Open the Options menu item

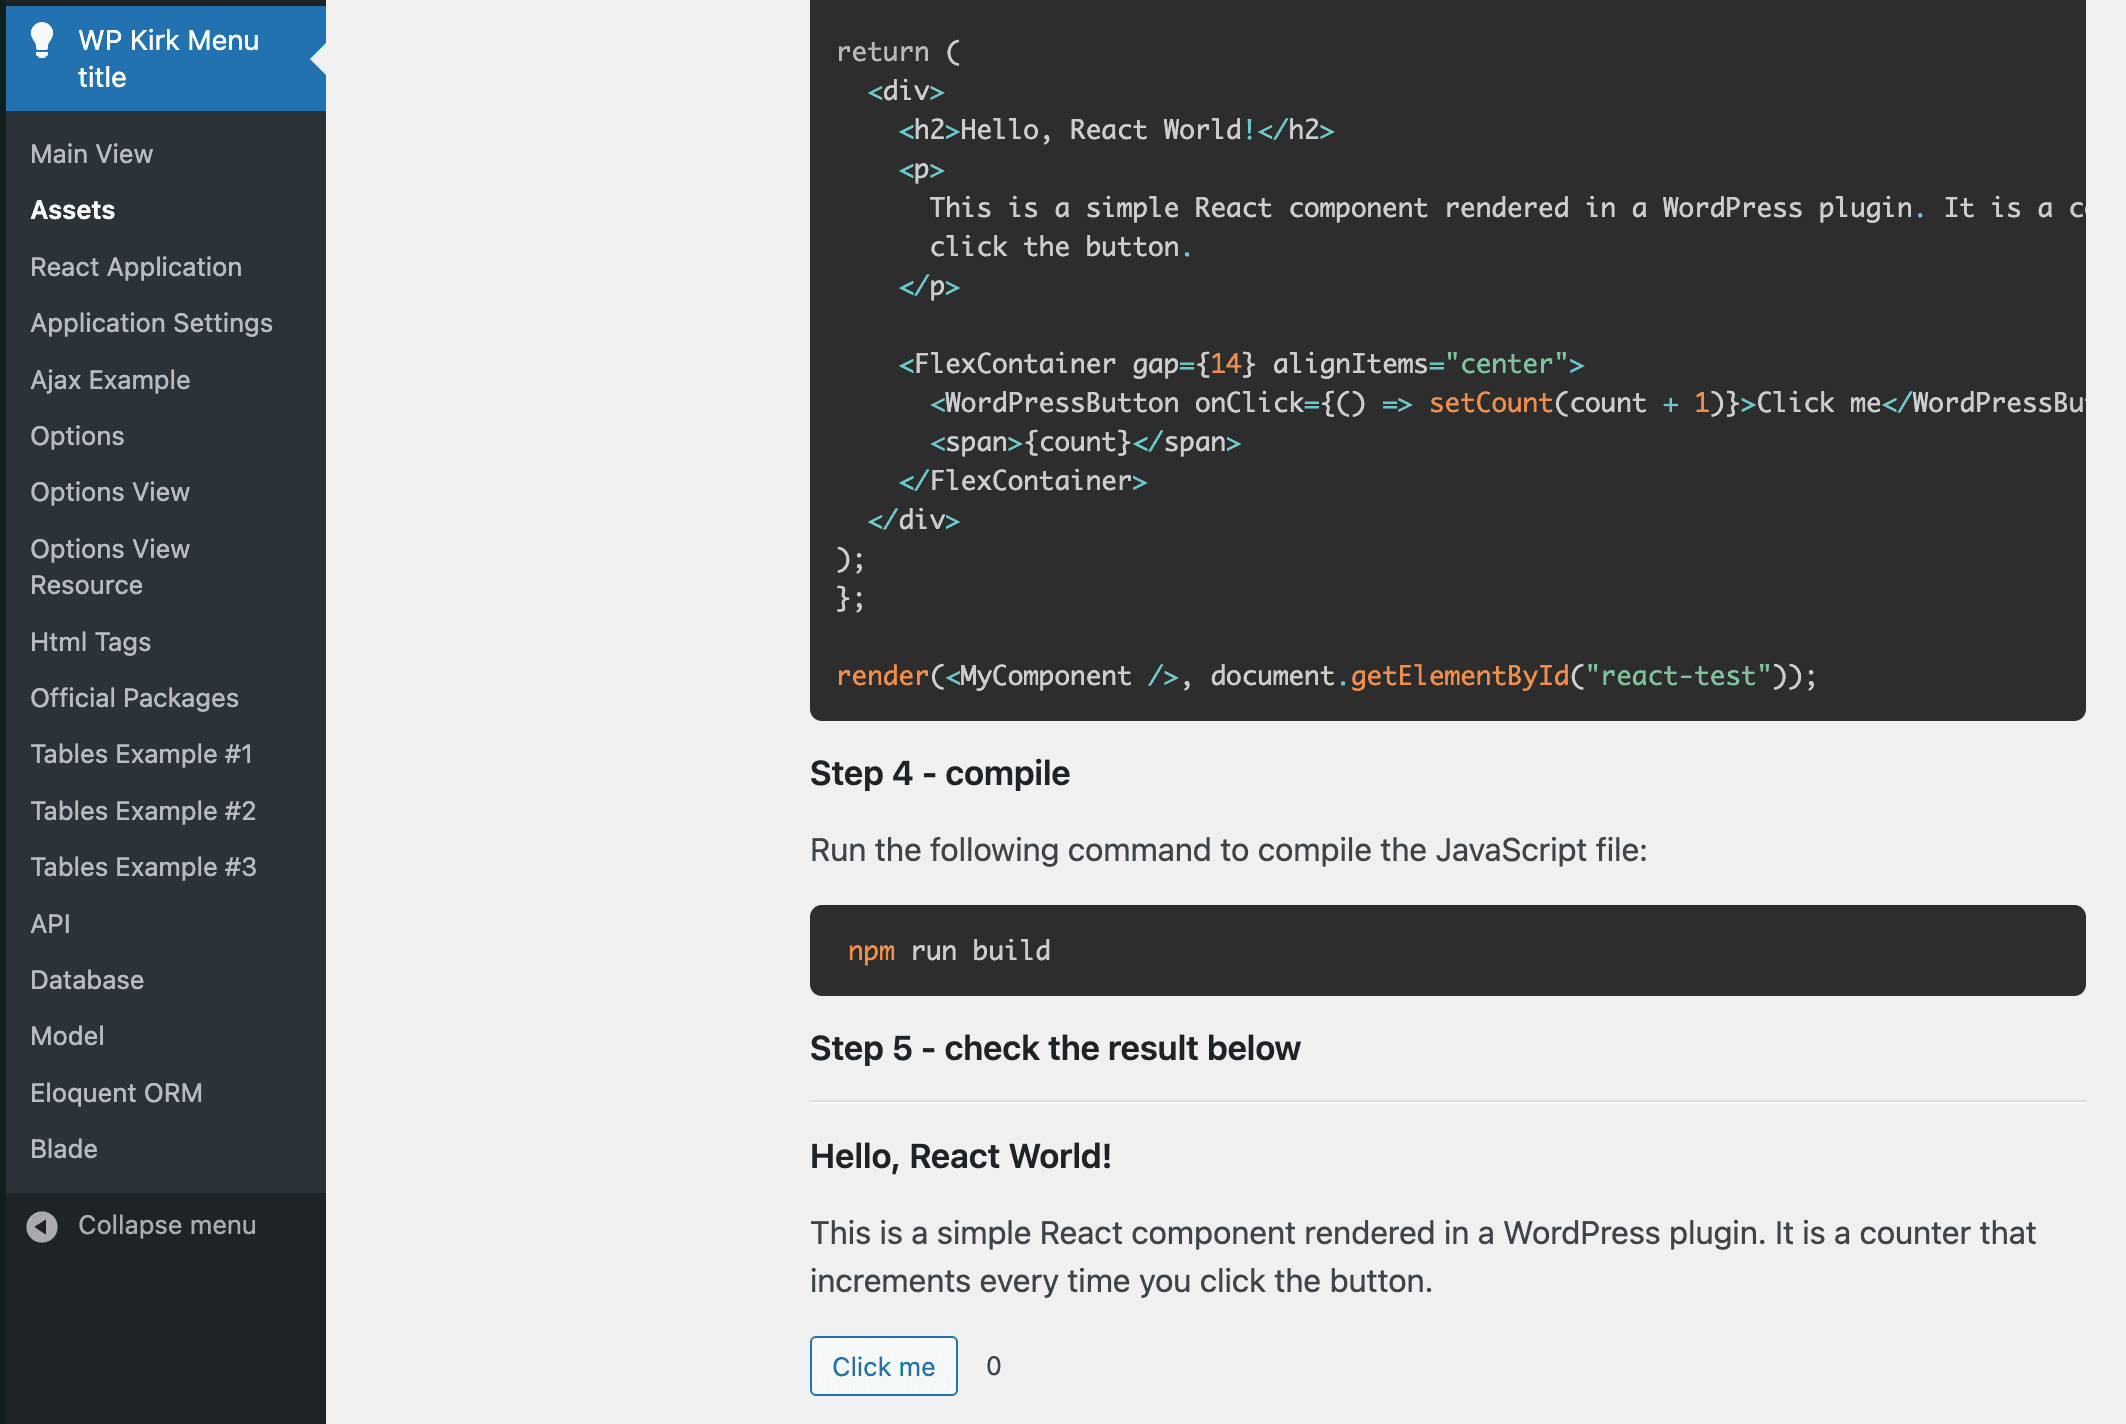77,436
